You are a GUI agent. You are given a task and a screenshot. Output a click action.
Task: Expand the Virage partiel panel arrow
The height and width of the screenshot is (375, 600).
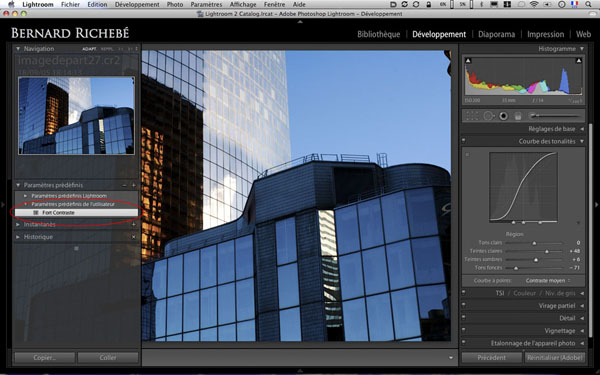pyautogui.click(x=582, y=306)
